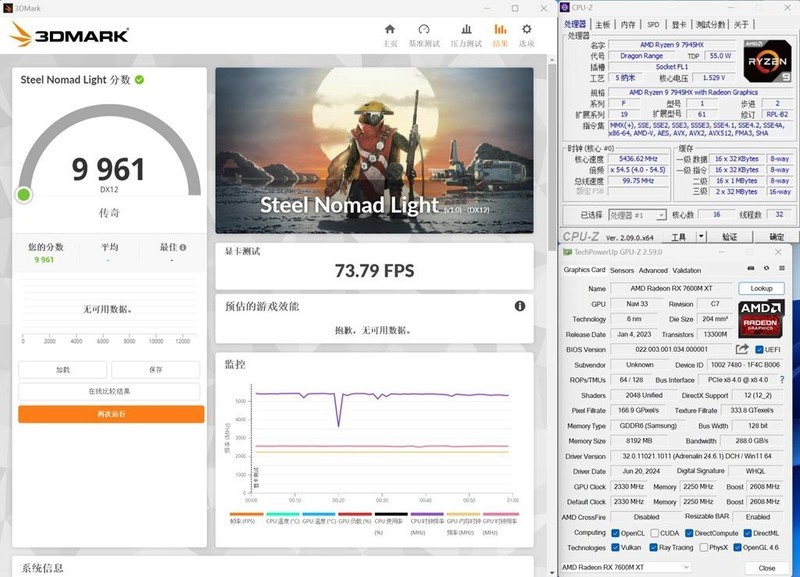Uncheck the Vulkan checkbox in GPU-Z
The width and height of the screenshot is (800, 577).
pyautogui.click(x=615, y=548)
